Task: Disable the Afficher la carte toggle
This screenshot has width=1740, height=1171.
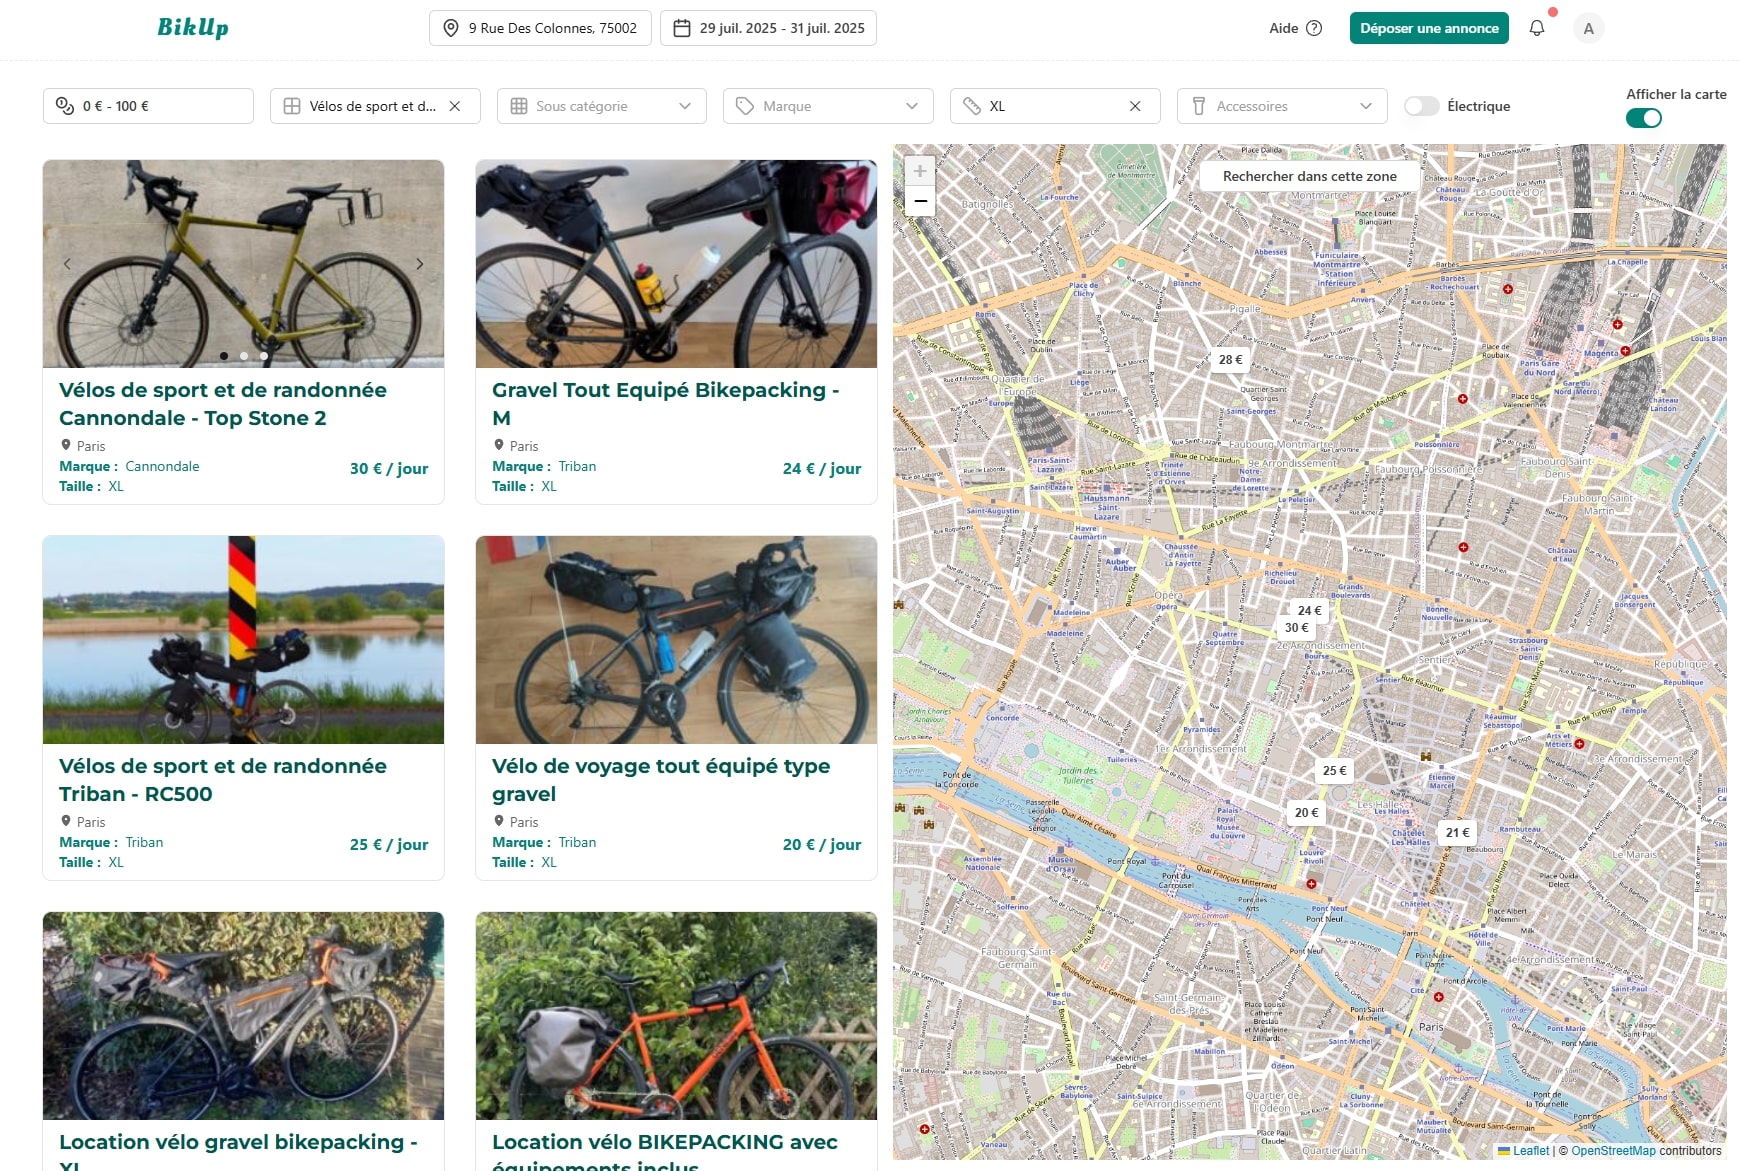Action: click(x=1644, y=118)
